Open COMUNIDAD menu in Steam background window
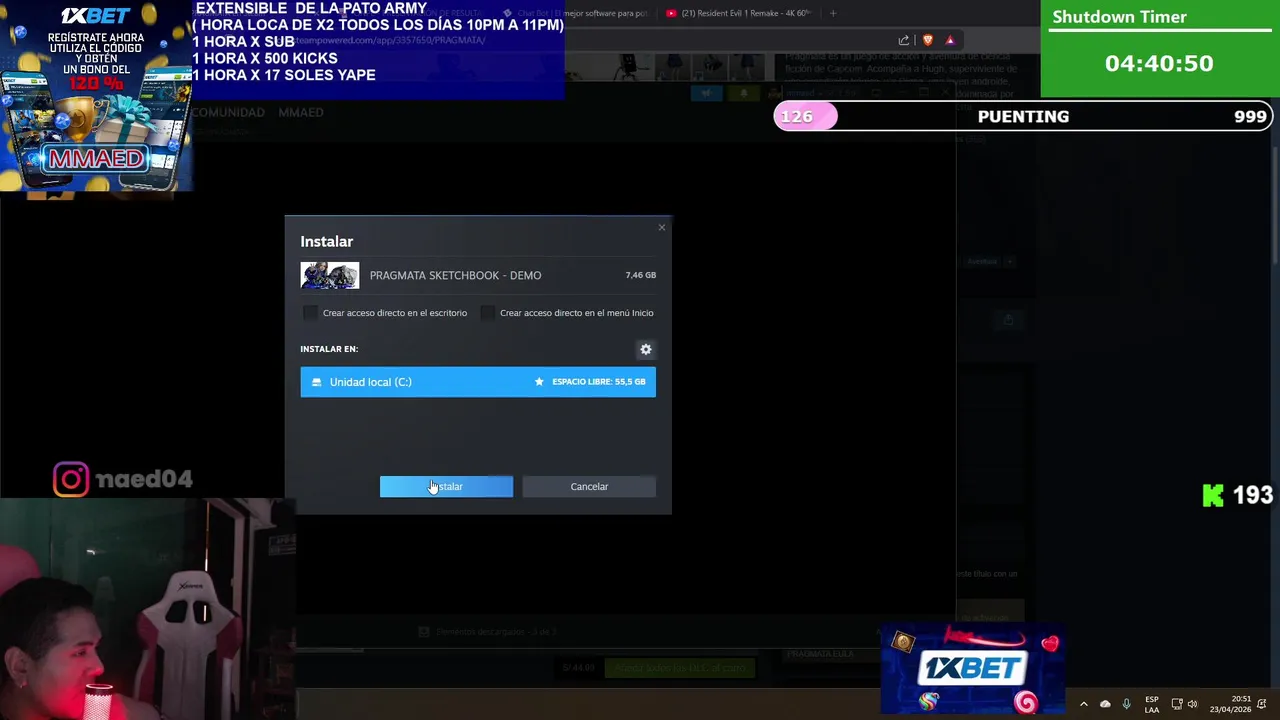The image size is (1280, 720). (x=228, y=112)
